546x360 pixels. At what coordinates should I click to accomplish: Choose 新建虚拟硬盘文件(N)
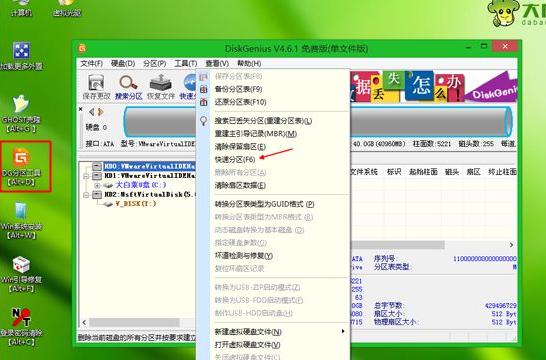[x=248, y=332]
